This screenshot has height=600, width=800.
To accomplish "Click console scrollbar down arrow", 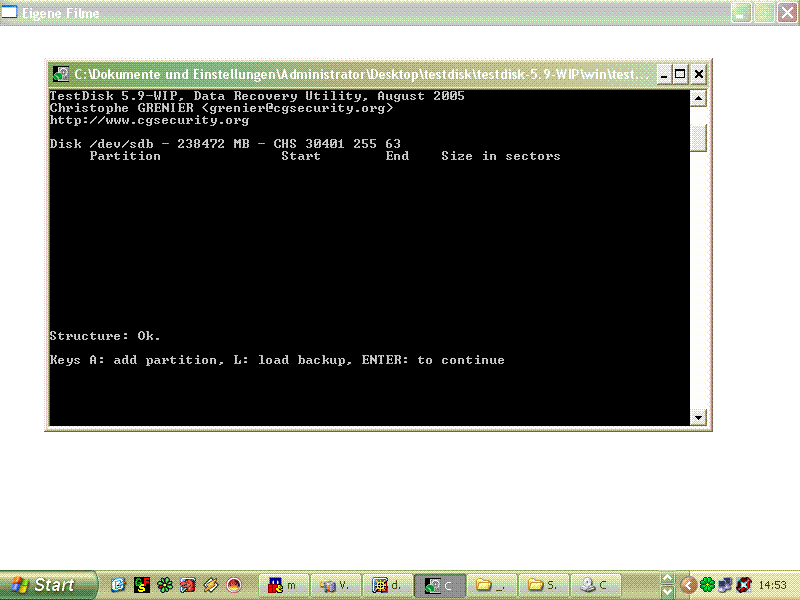I will 698,417.
